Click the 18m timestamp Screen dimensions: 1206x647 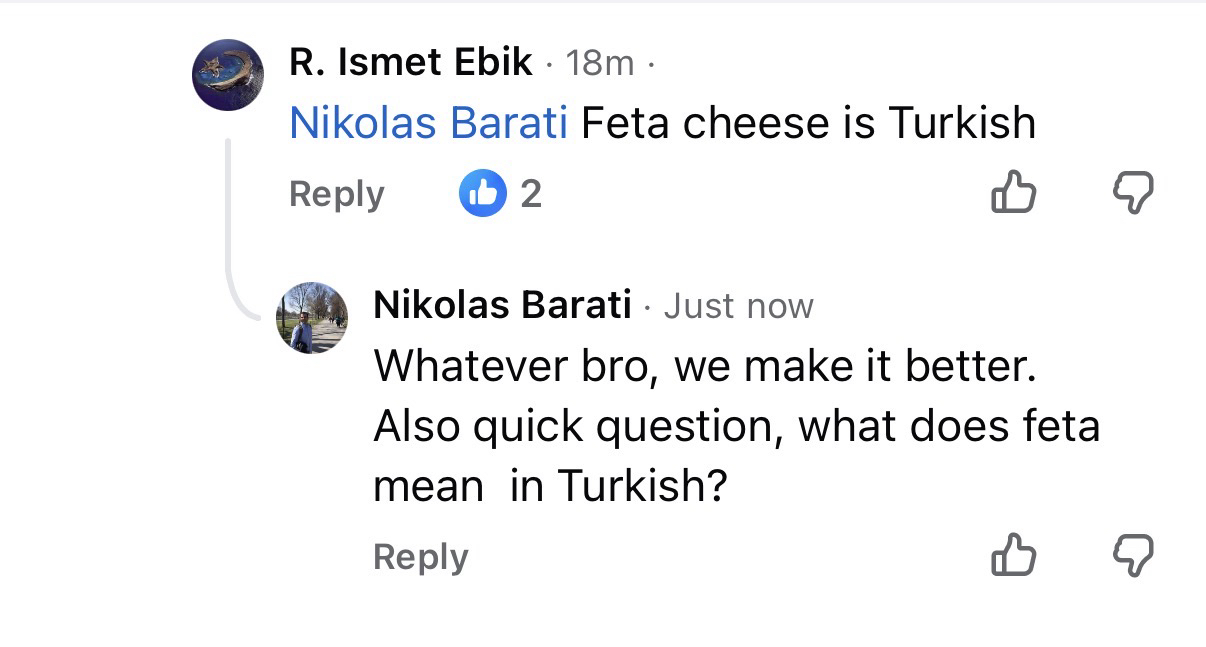[600, 64]
